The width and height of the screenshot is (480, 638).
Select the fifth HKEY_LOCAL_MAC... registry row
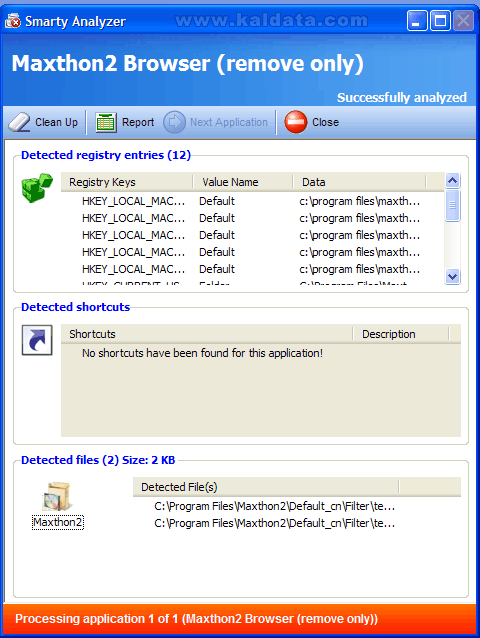252,269
